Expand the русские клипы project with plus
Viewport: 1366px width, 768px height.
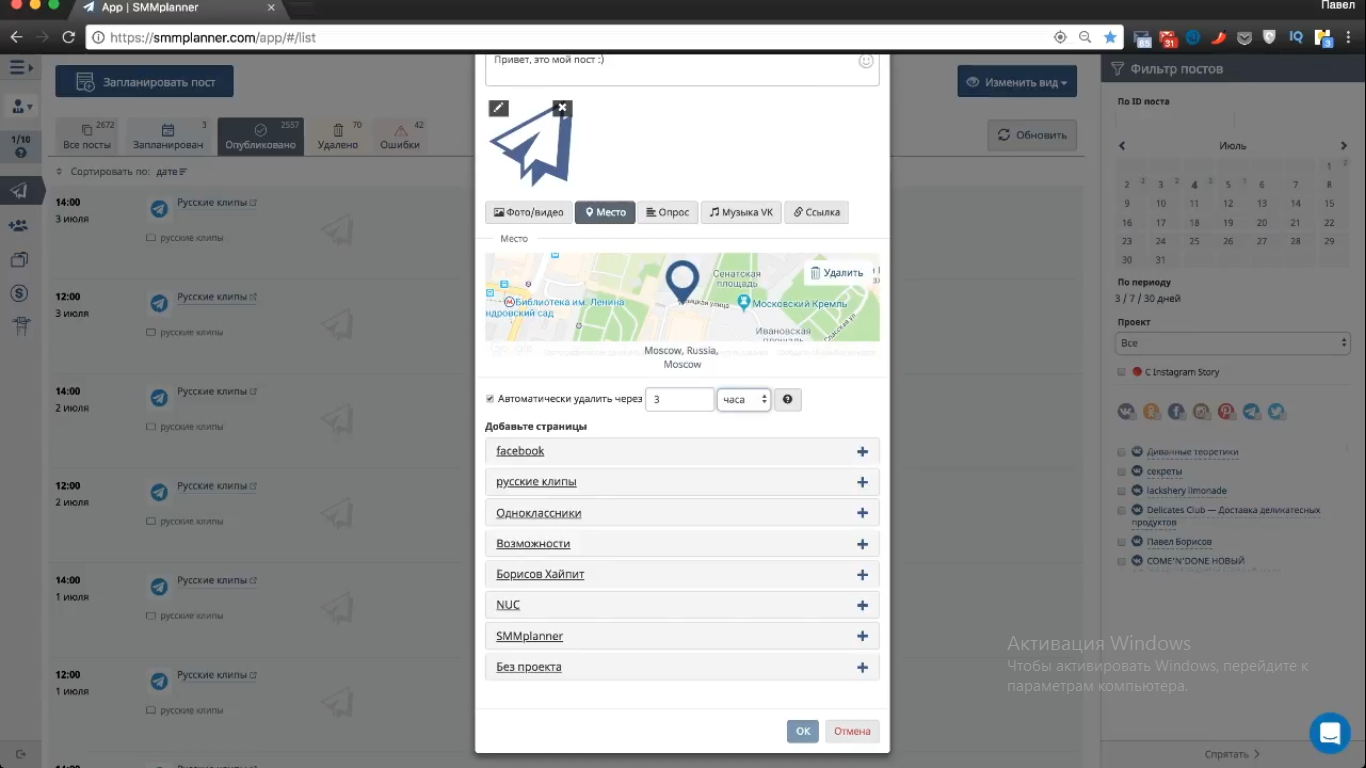point(862,483)
